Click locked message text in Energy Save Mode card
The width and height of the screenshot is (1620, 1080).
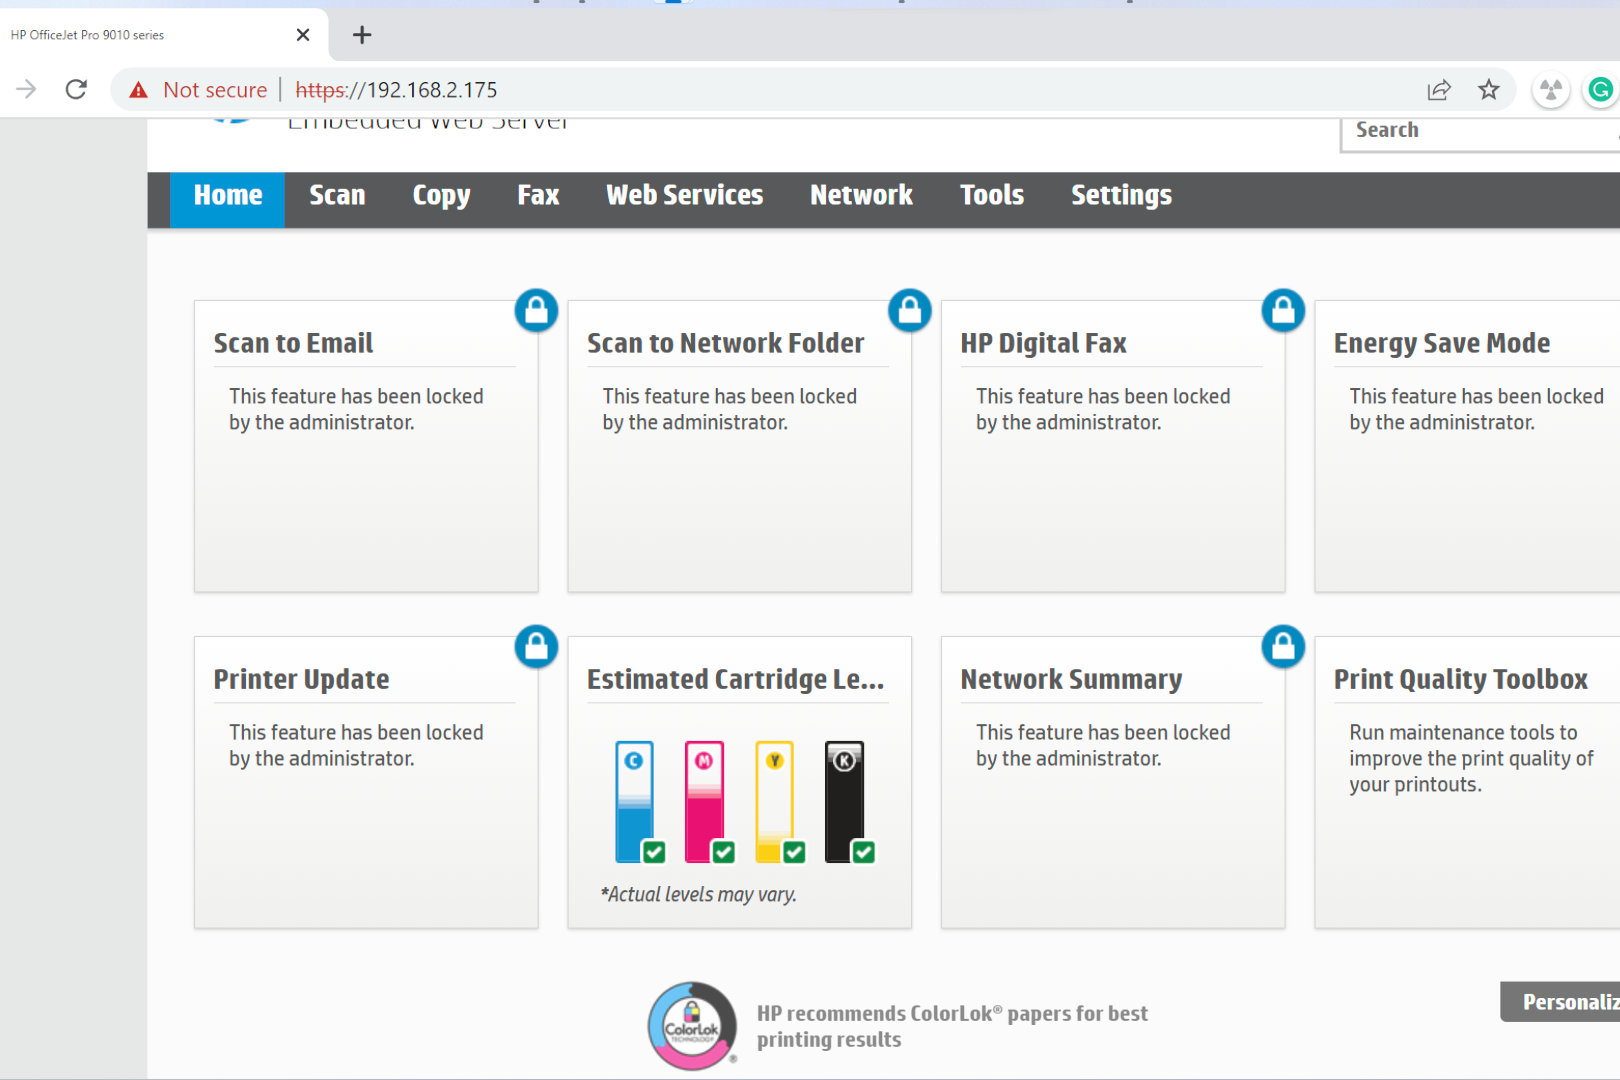(1476, 410)
